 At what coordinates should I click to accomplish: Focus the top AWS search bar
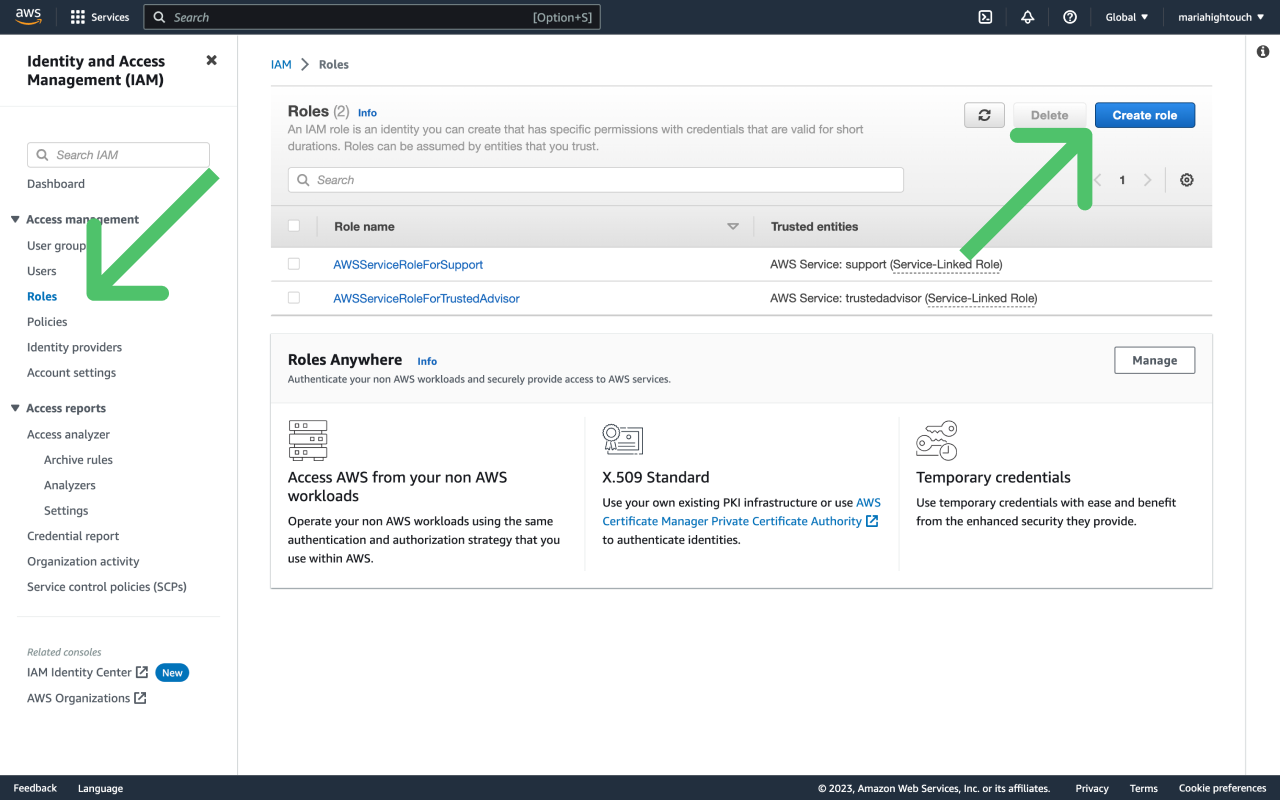tap(372, 17)
